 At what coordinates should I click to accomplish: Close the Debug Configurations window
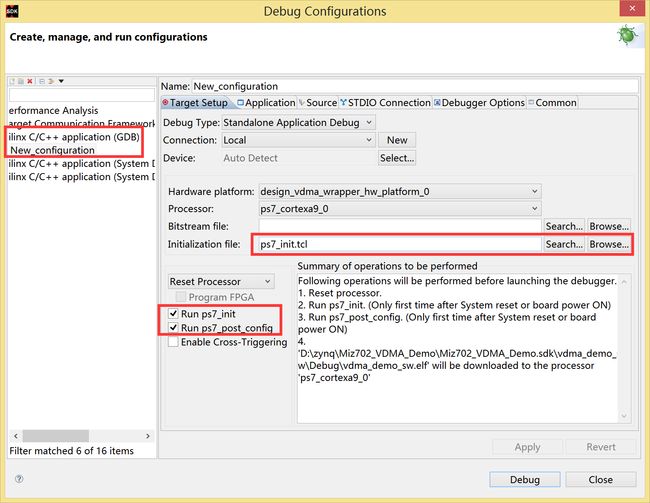[632, 8]
